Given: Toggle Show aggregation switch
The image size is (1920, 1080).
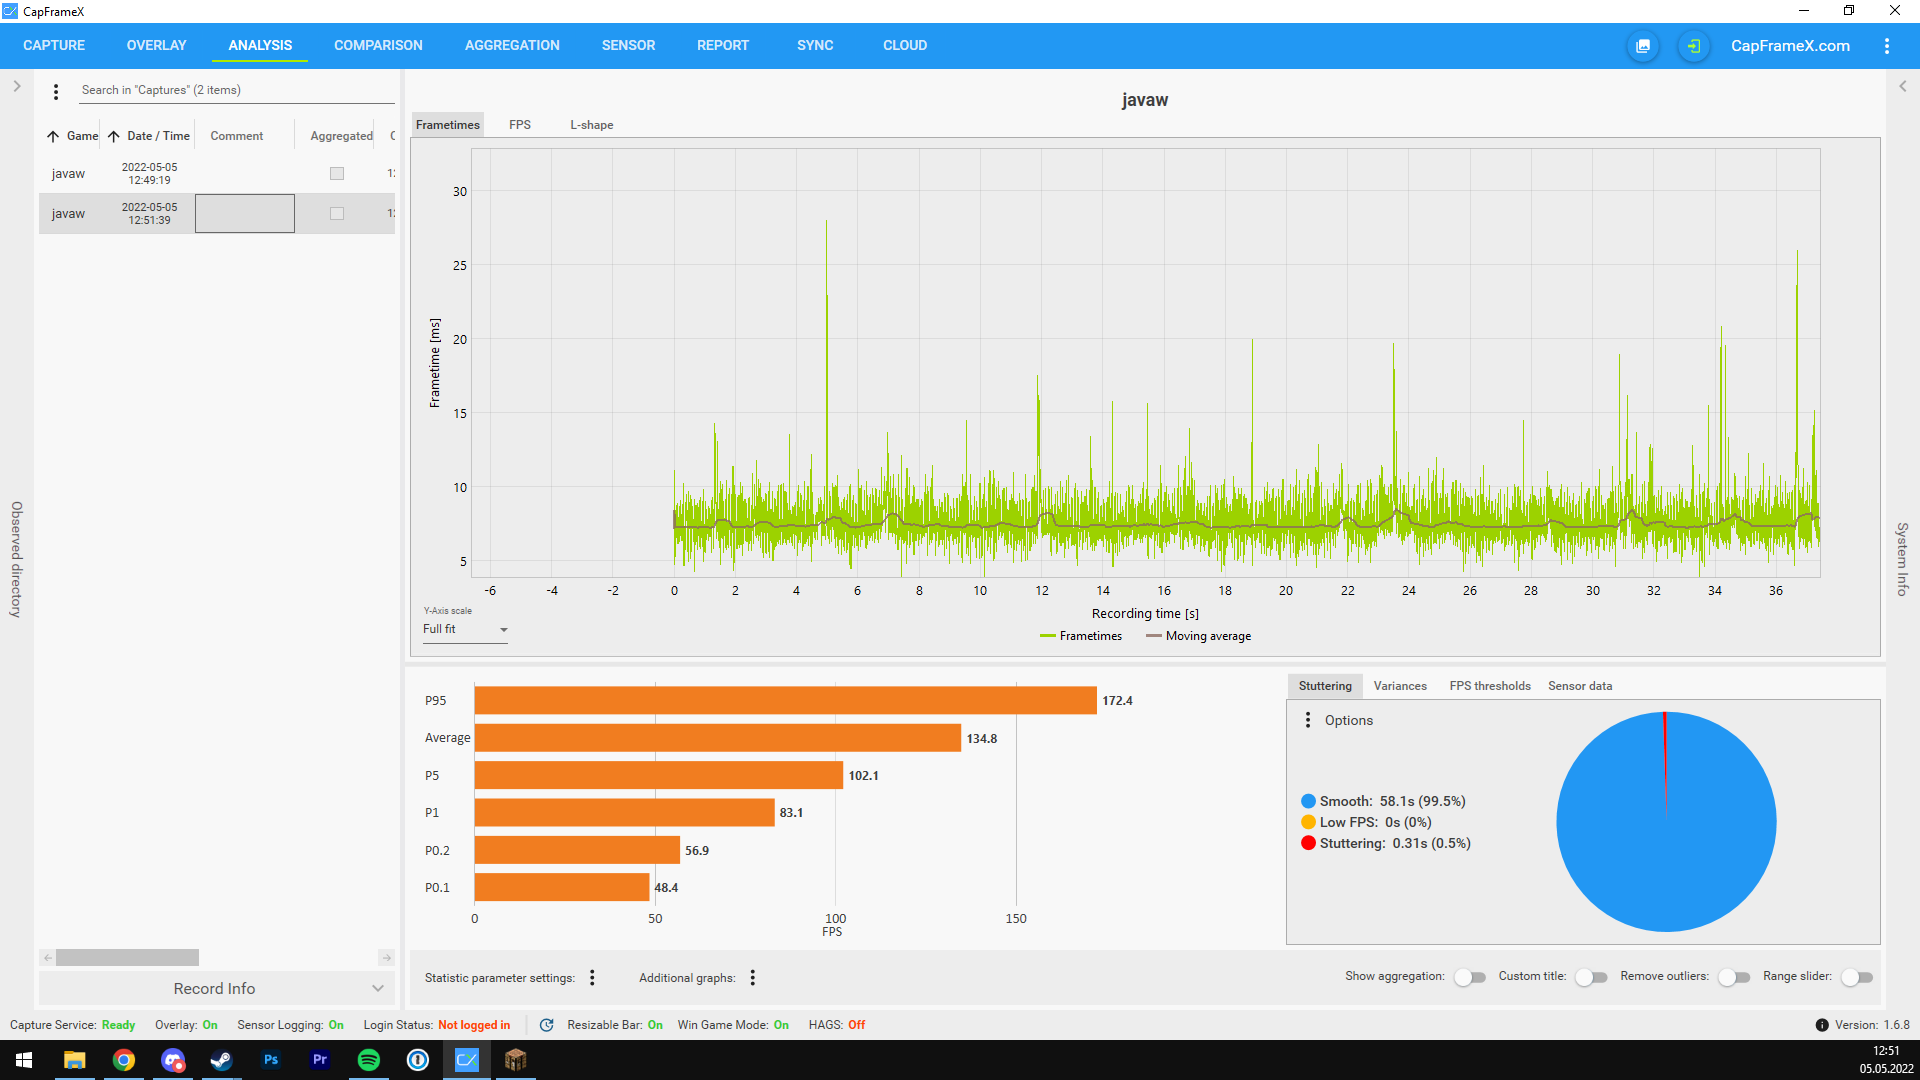Looking at the screenshot, I should click(x=1469, y=977).
